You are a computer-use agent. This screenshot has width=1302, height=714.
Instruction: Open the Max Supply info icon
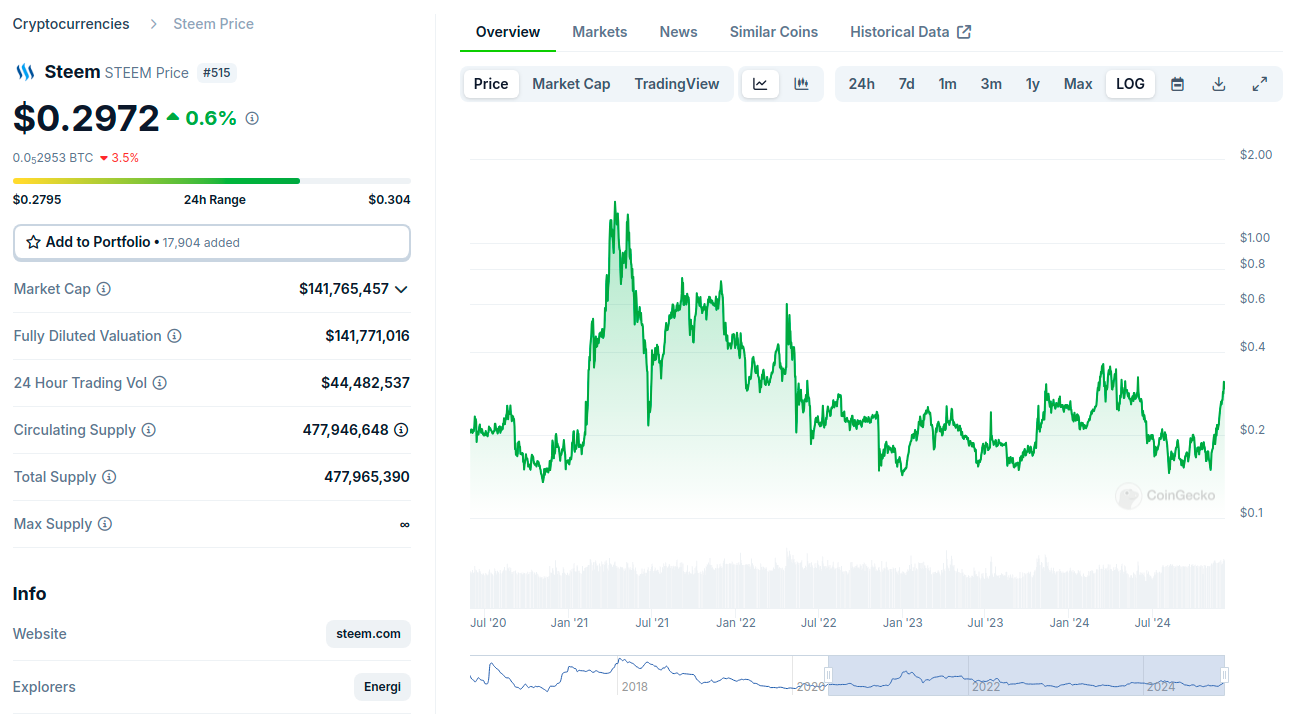105,524
